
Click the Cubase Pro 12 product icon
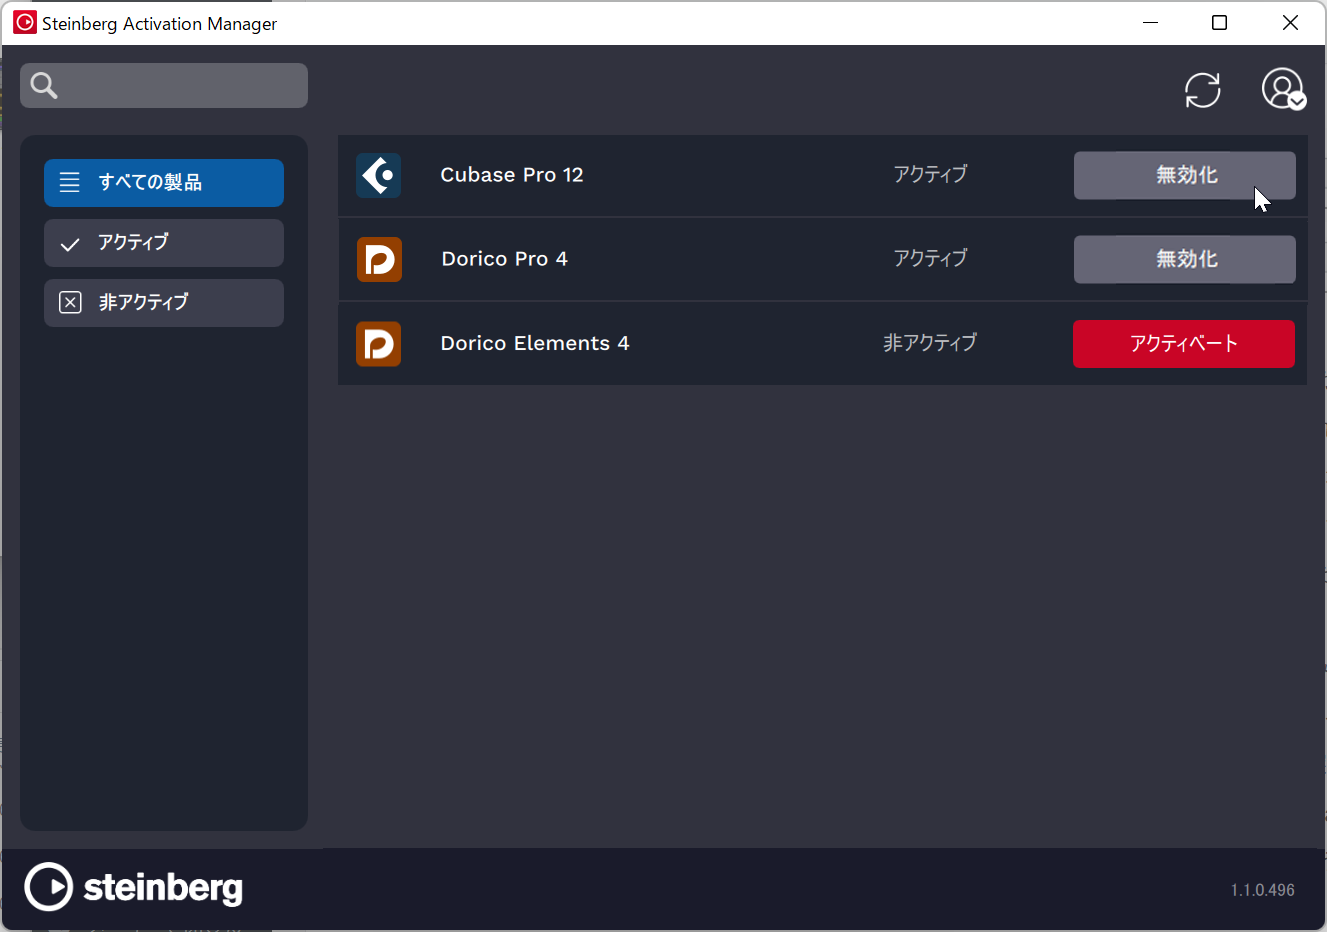(x=379, y=176)
